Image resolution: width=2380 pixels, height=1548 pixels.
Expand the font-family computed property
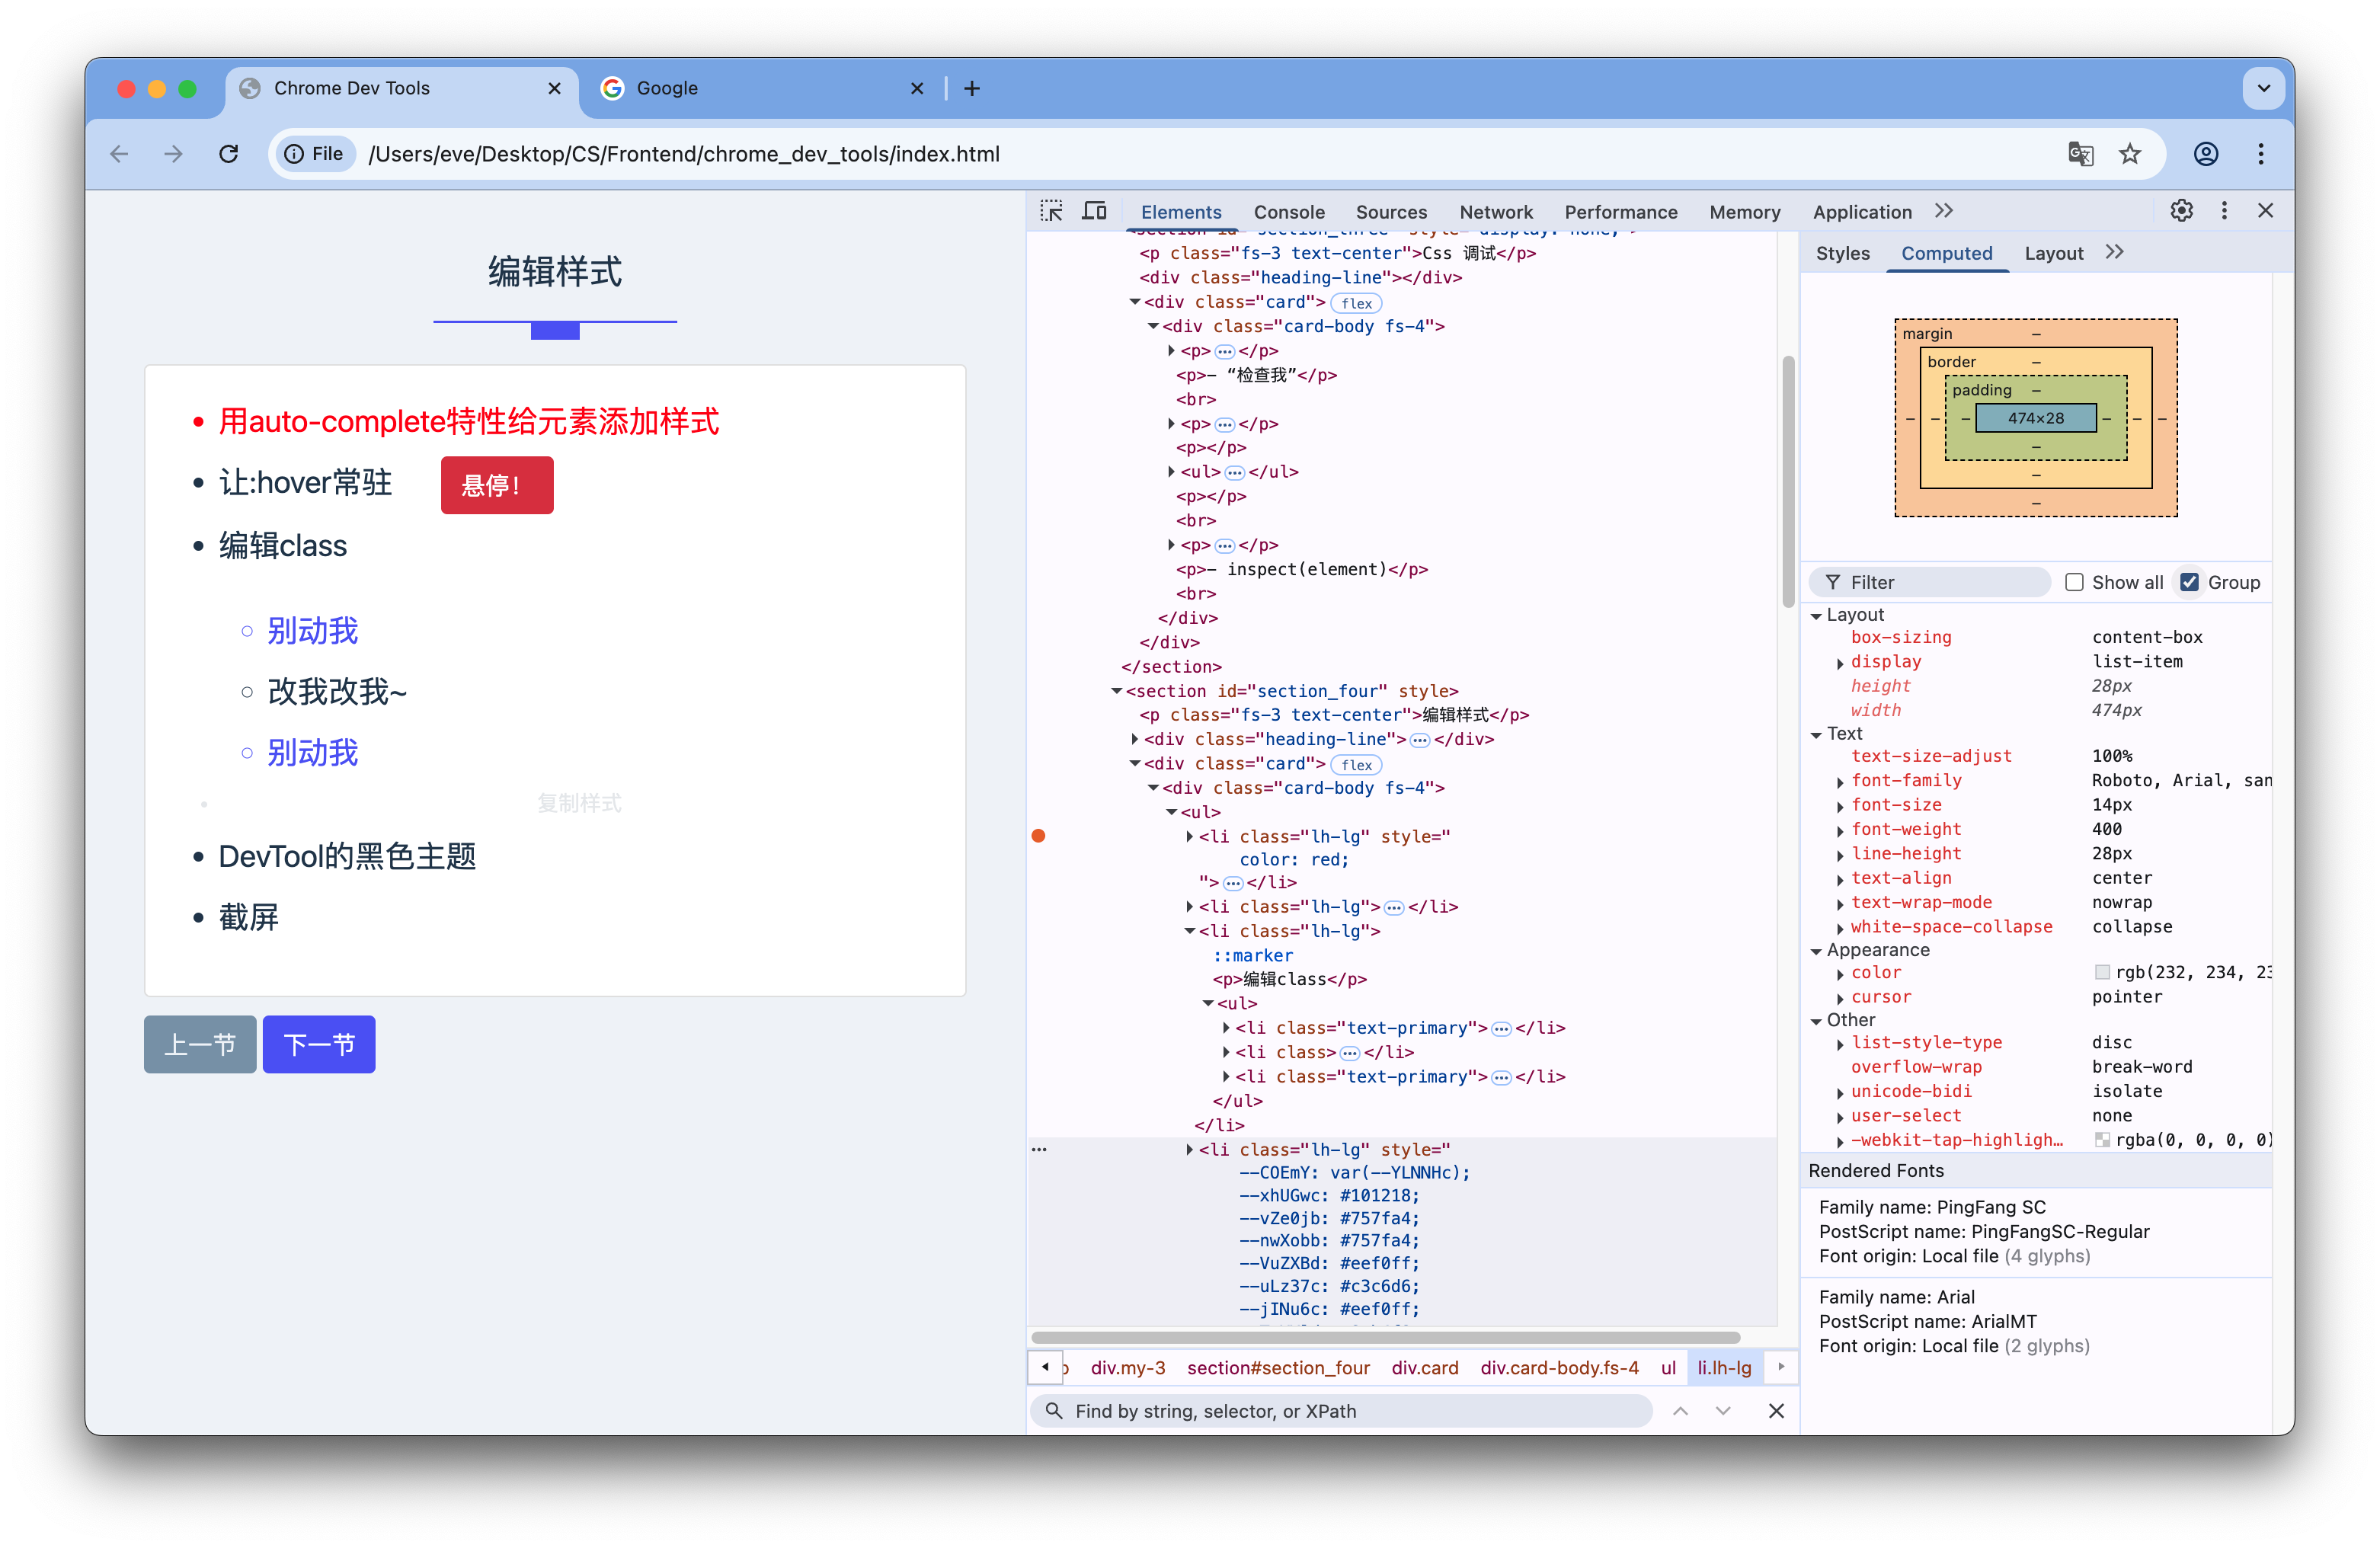(1840, 782)
